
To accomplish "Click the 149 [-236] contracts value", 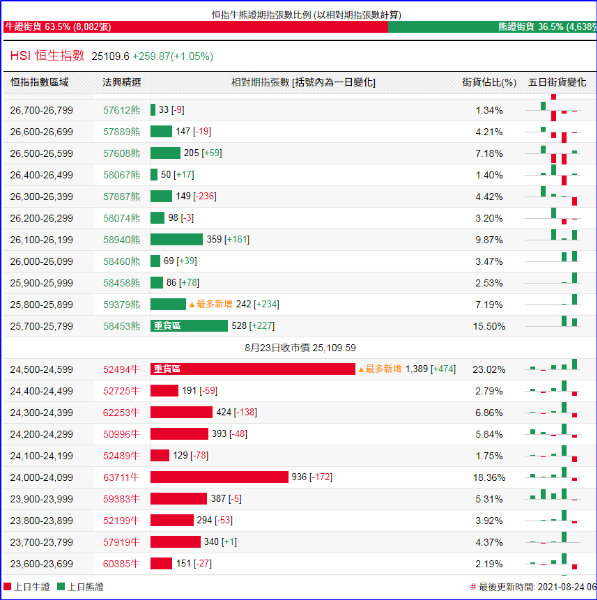I will pyautogui.click(x=196, y=196).
